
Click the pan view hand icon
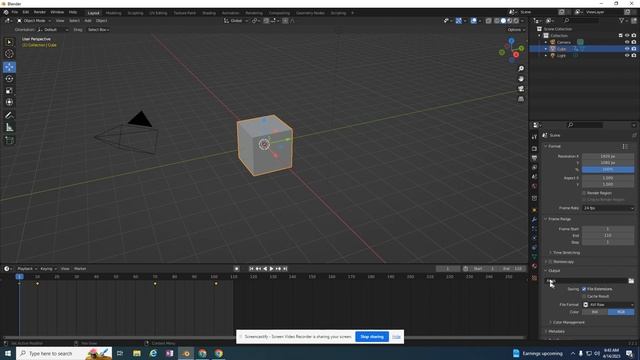pyautogui.click(x=521, y=79)
